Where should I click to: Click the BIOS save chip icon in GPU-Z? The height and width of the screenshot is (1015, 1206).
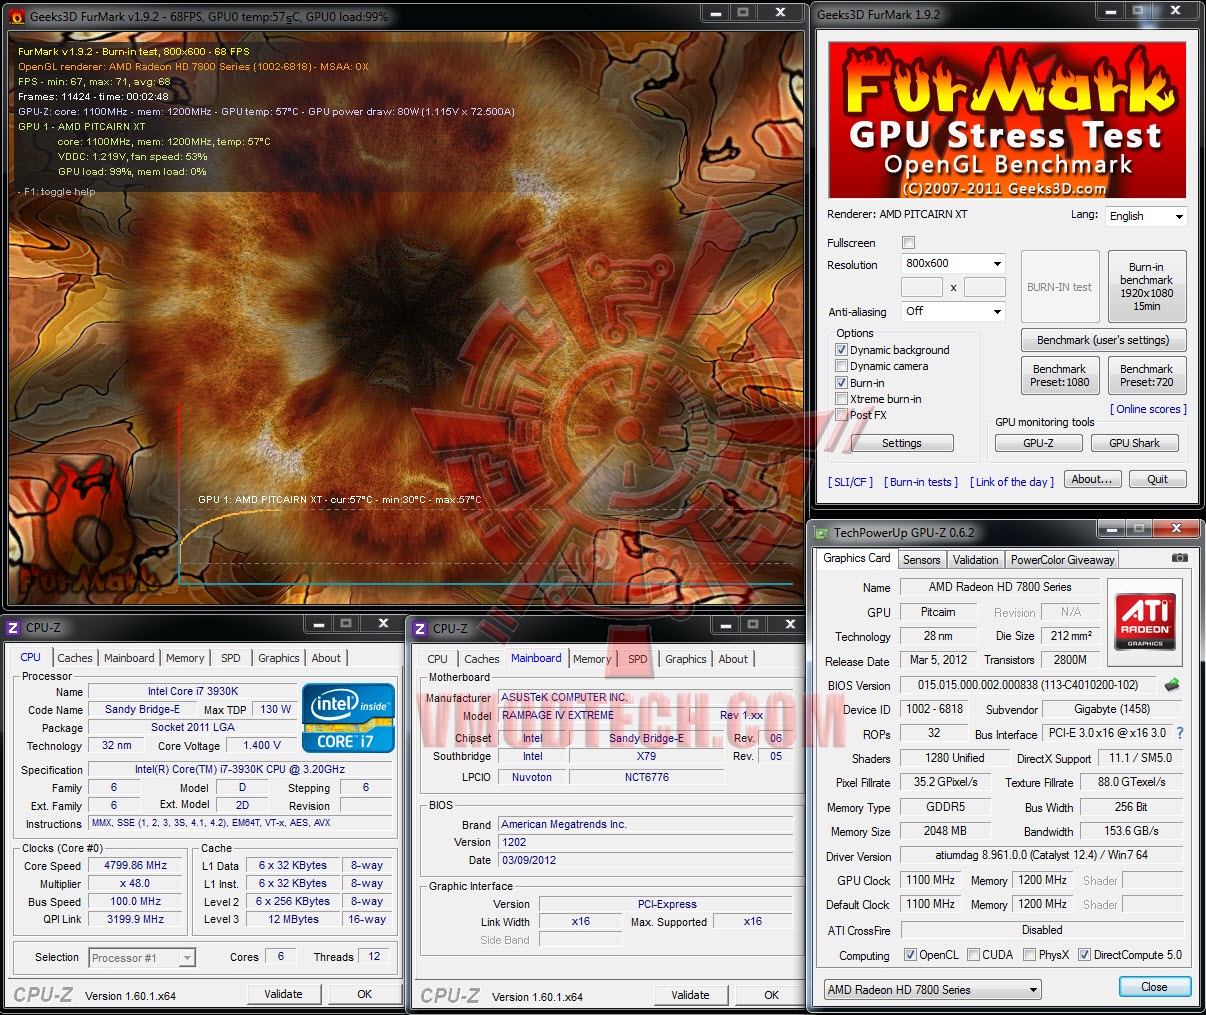point(1171,685)
